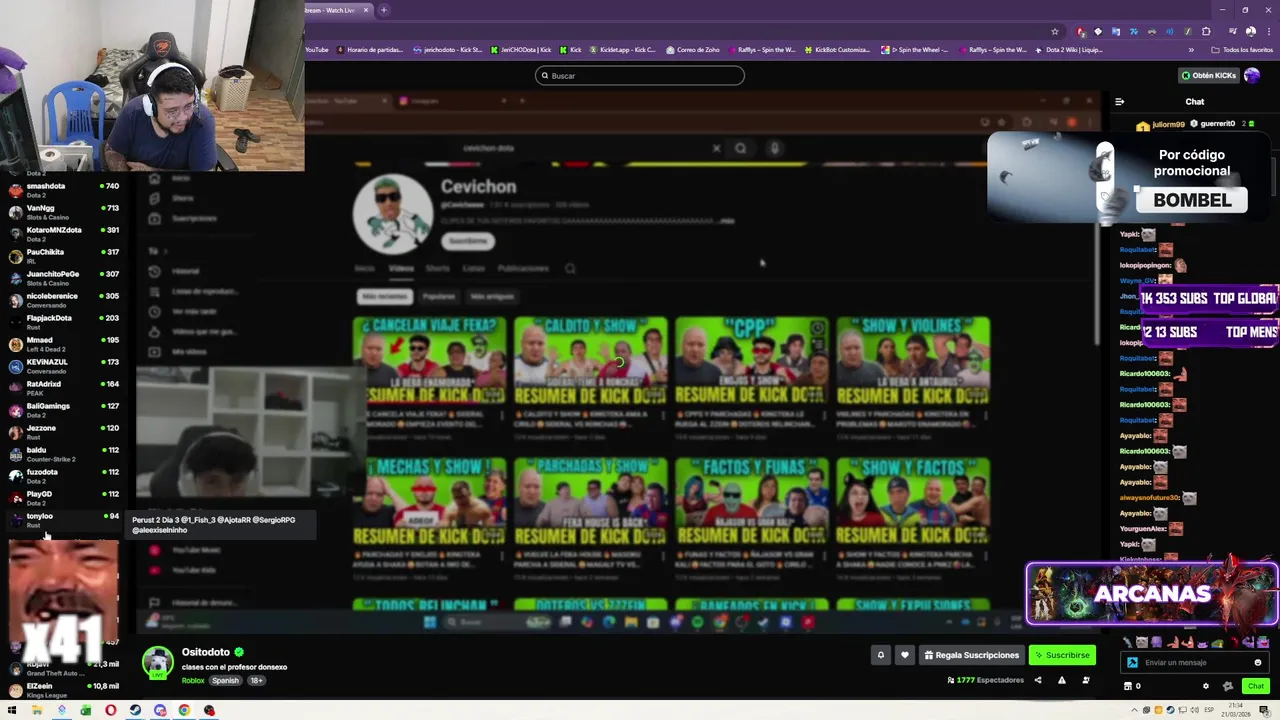Image resolution: width=1280 pixels, height=720 pixels.
Task: Open chat settings gear icon
Action: coord(1205,686)
